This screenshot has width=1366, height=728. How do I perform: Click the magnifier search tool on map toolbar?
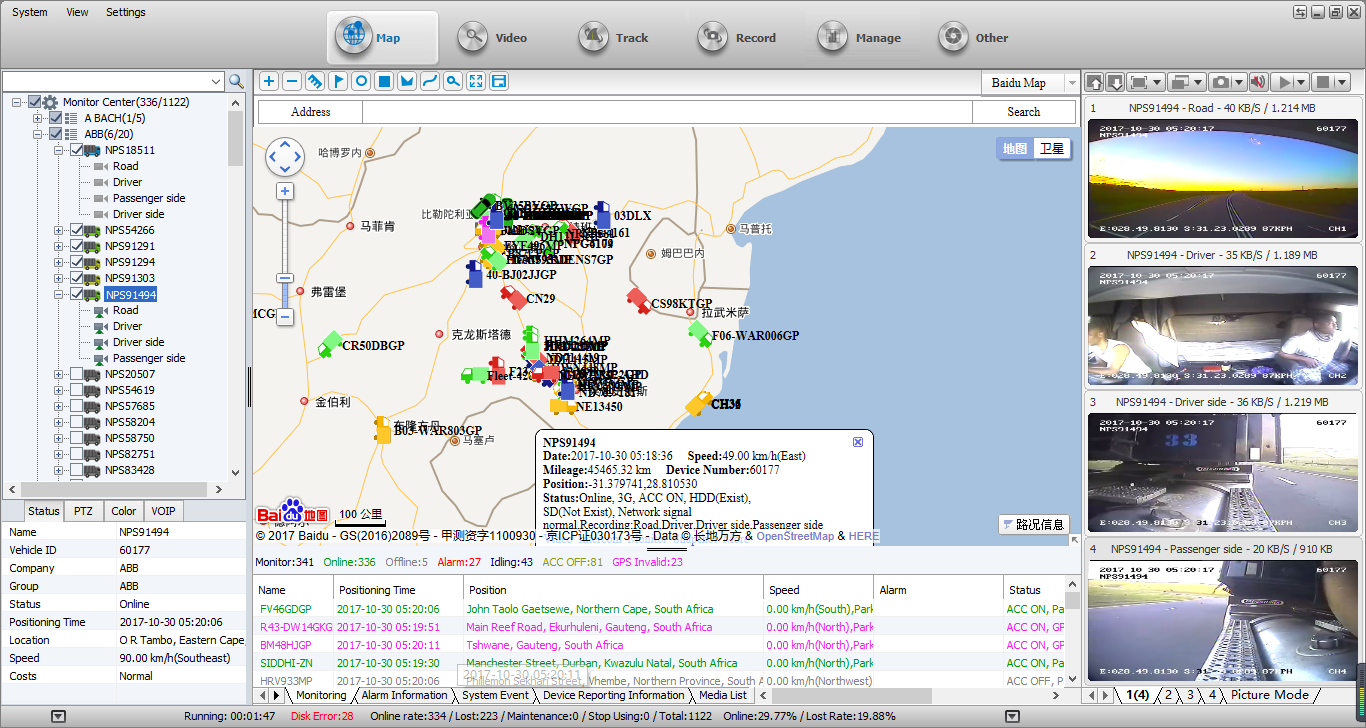[x=453, y=81]
